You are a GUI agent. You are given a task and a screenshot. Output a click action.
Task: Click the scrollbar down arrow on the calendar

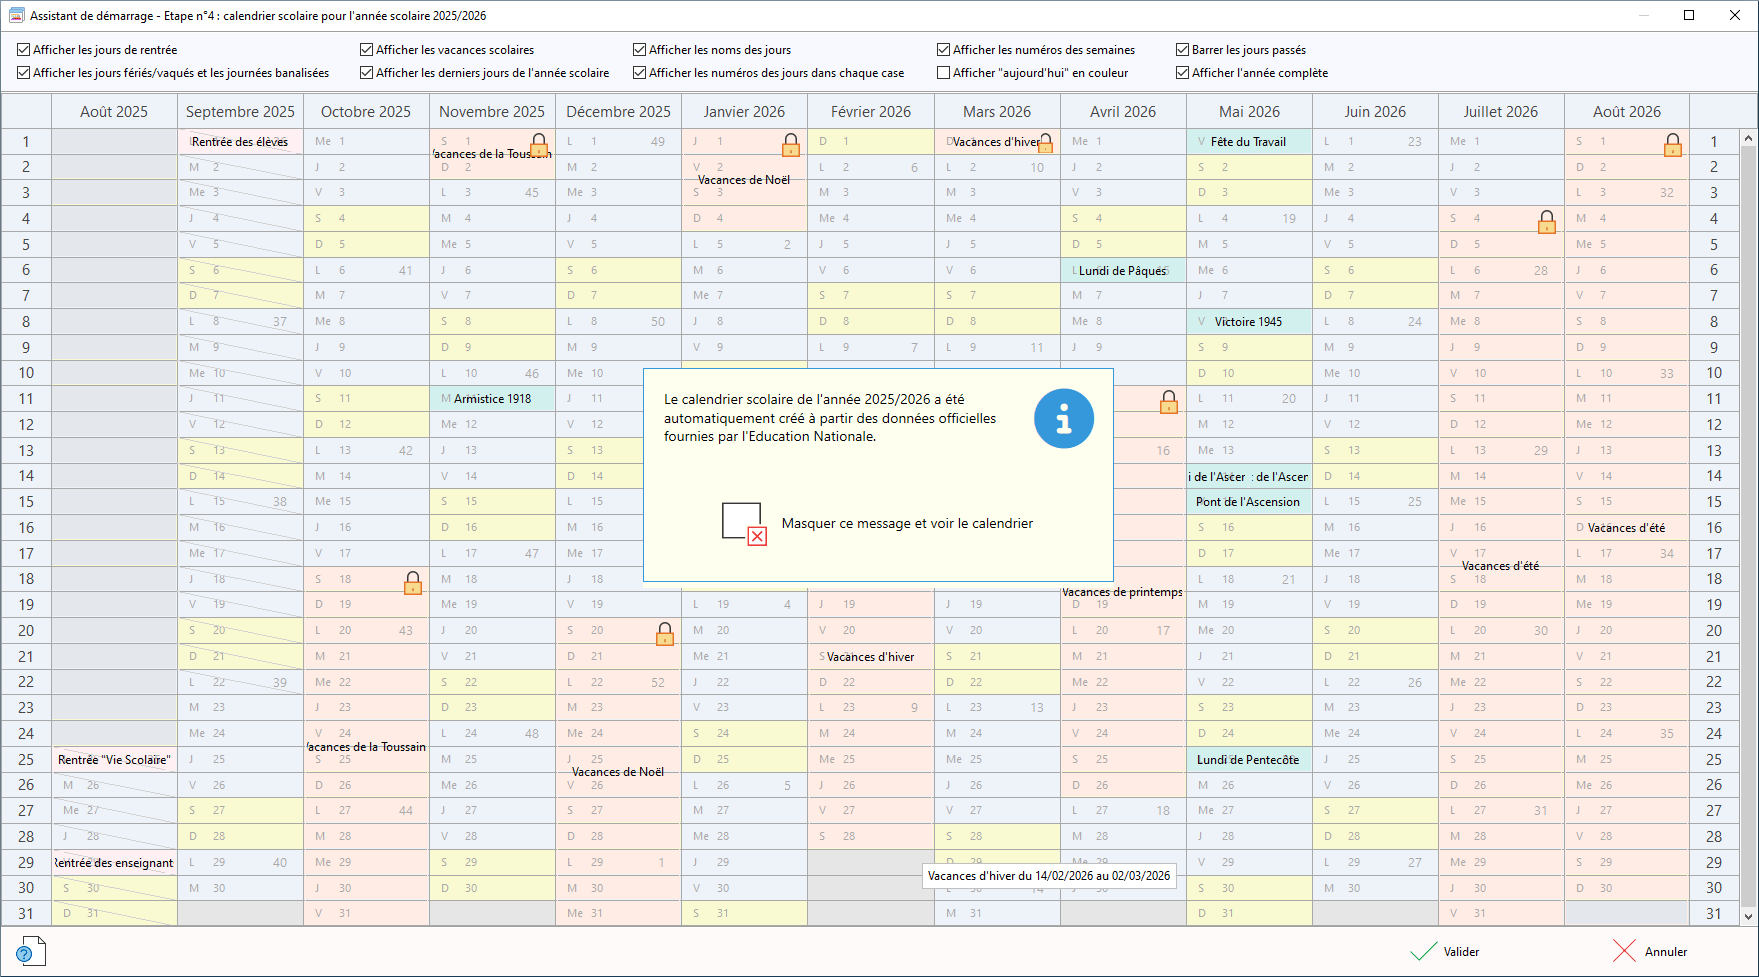(1748, 915)
